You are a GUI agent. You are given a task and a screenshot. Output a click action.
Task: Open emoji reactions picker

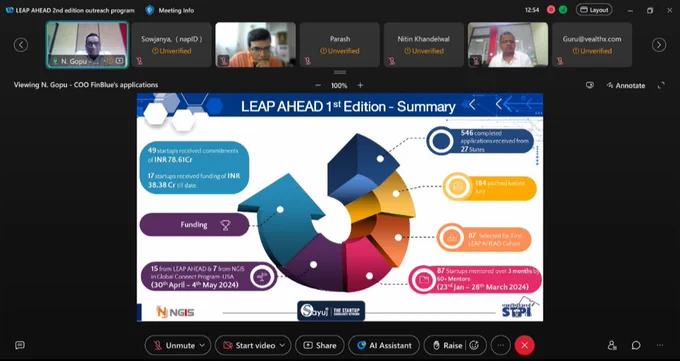point(474,345)
